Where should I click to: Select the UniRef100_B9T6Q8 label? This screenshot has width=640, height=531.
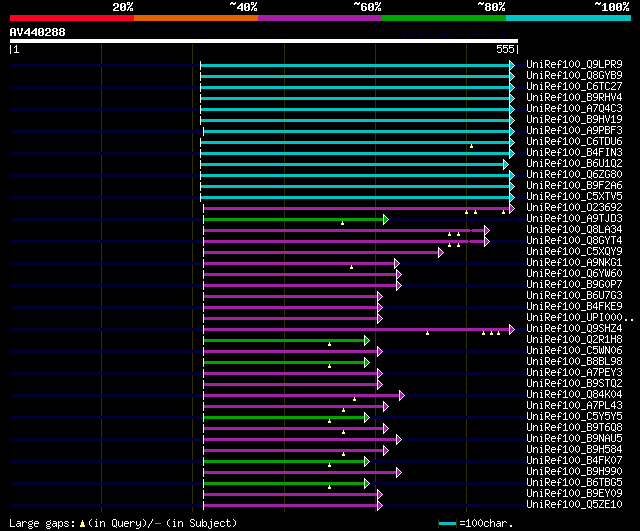point(574,428)
